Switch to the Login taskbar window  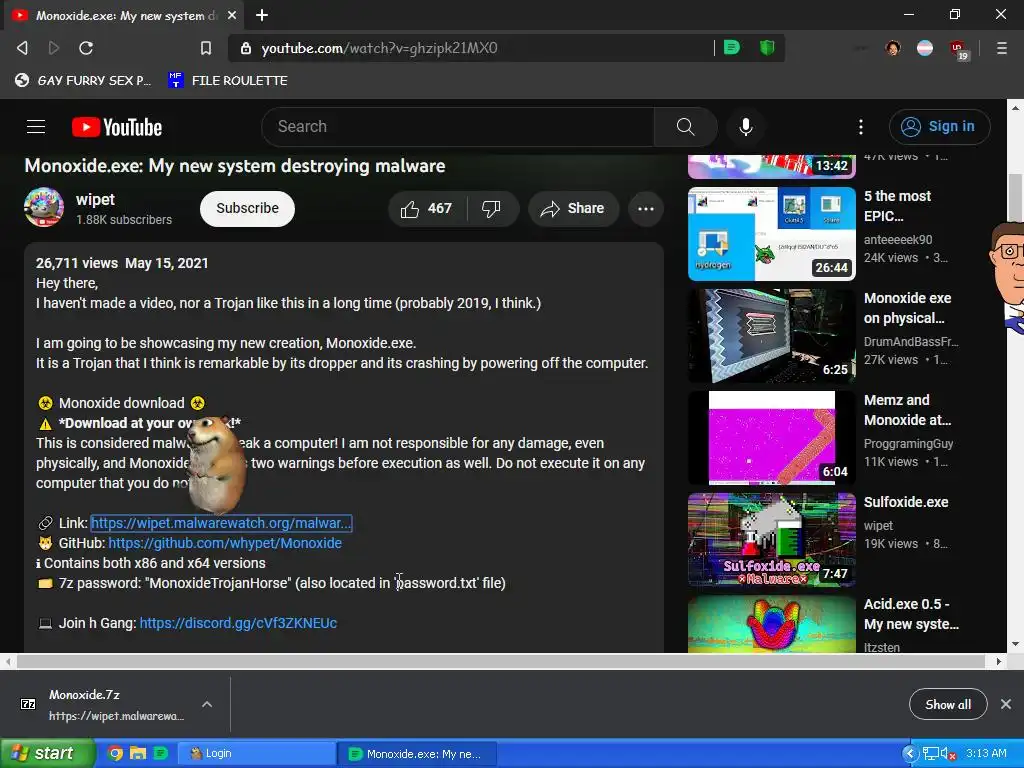click(256, 754)
